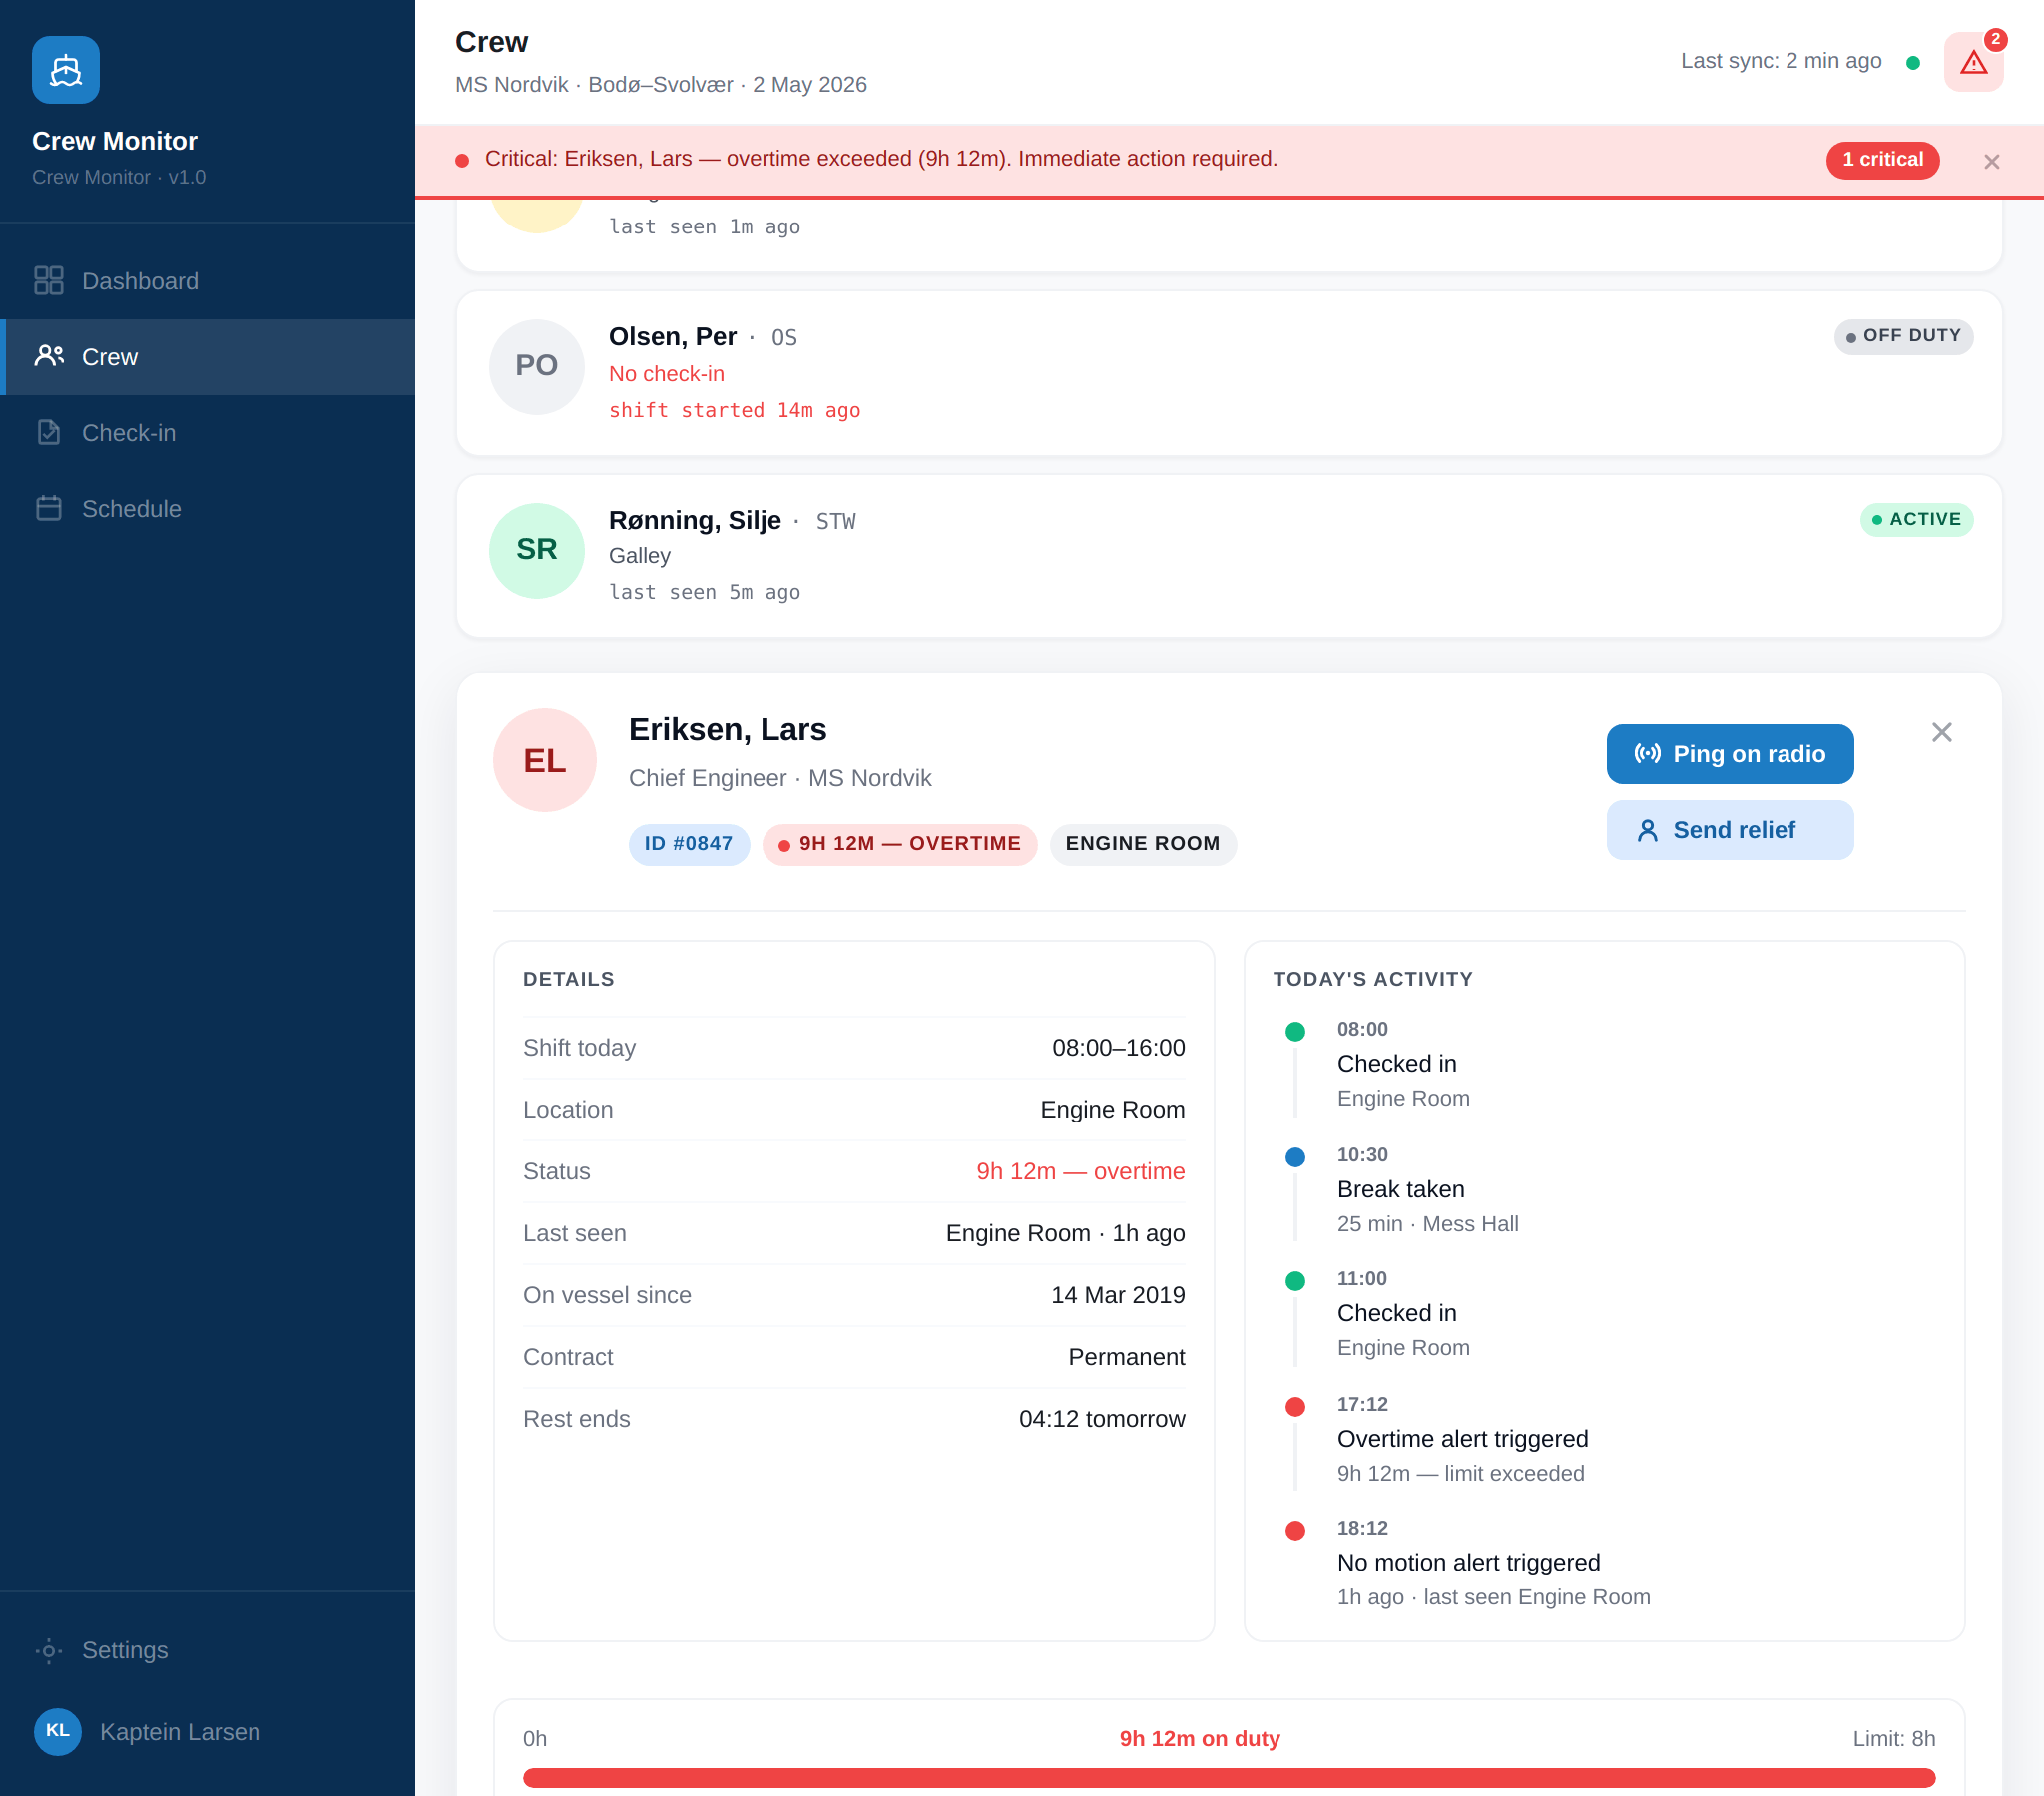Click the Dashboard grid icon

[x=48, y=281]
